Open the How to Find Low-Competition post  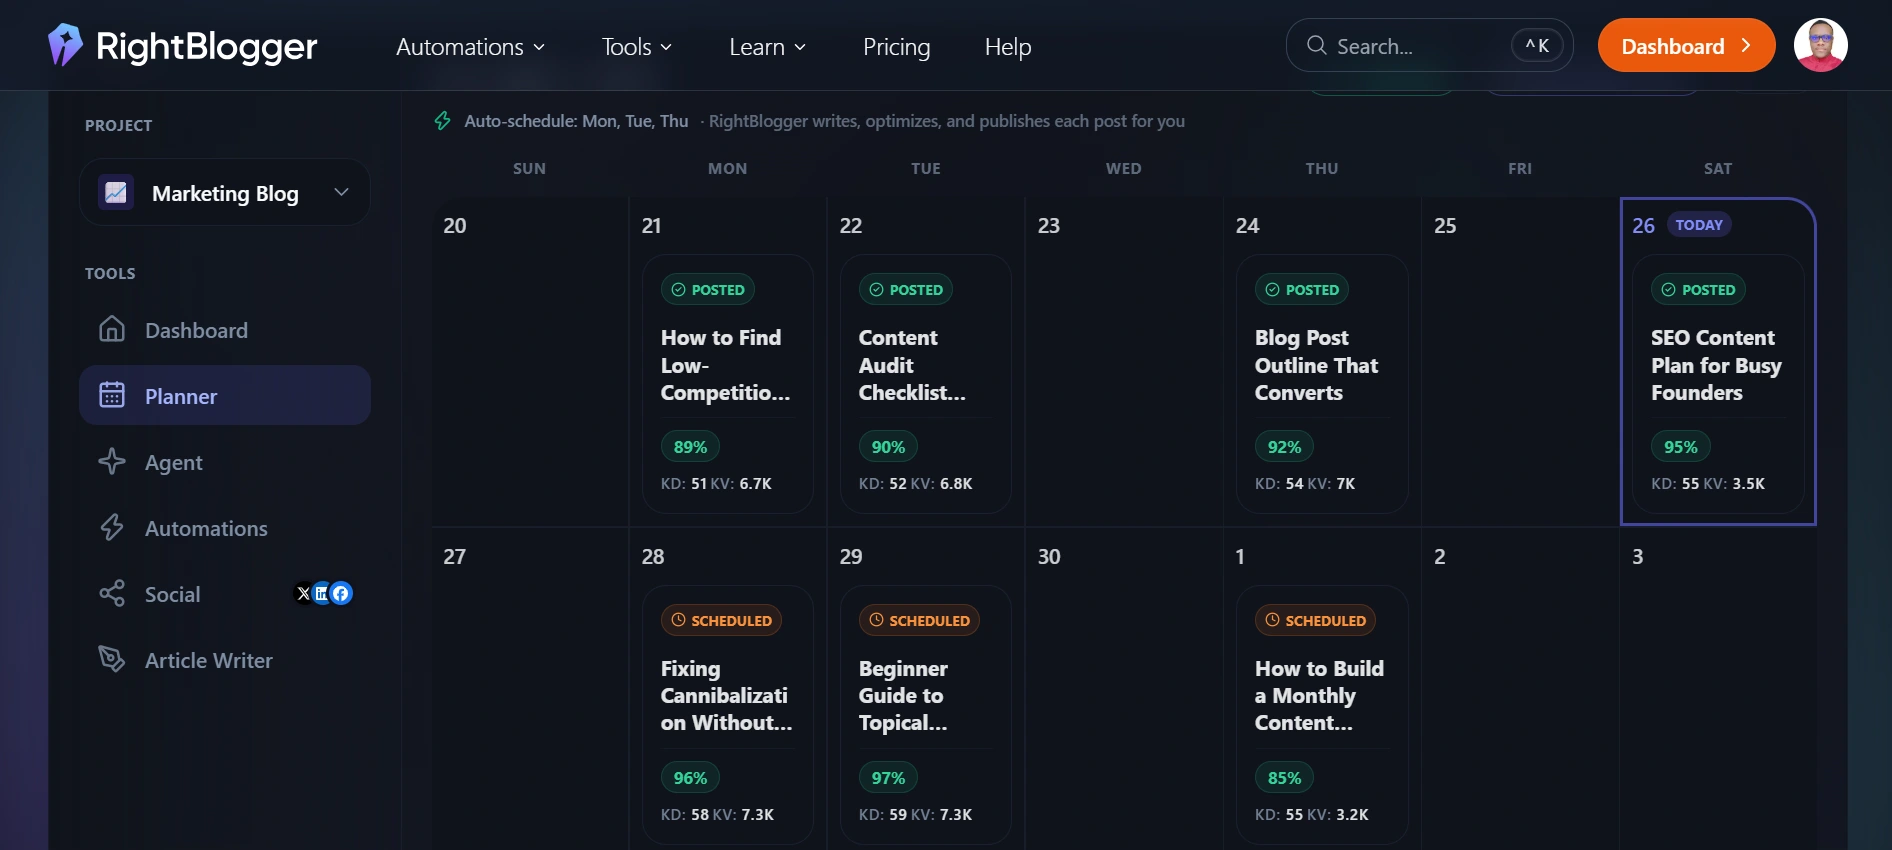click(x=727, y=384)
